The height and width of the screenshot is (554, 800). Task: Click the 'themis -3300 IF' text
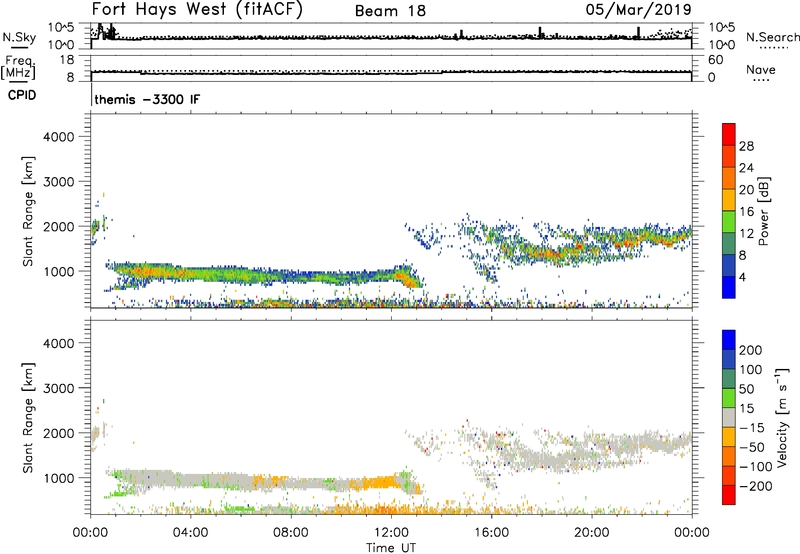pyautogui.click(x=147, y=99)
